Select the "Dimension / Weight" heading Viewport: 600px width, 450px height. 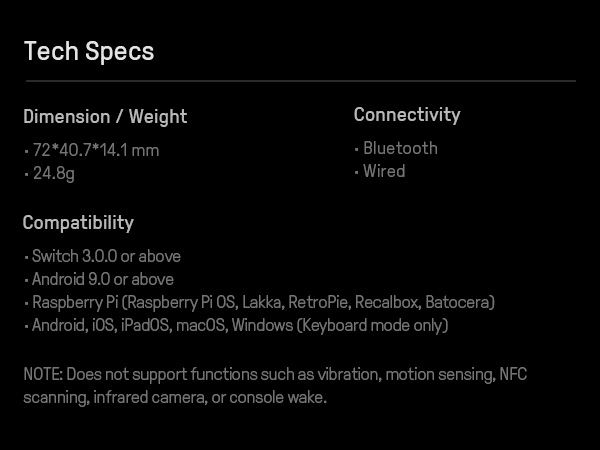(105, 117)
